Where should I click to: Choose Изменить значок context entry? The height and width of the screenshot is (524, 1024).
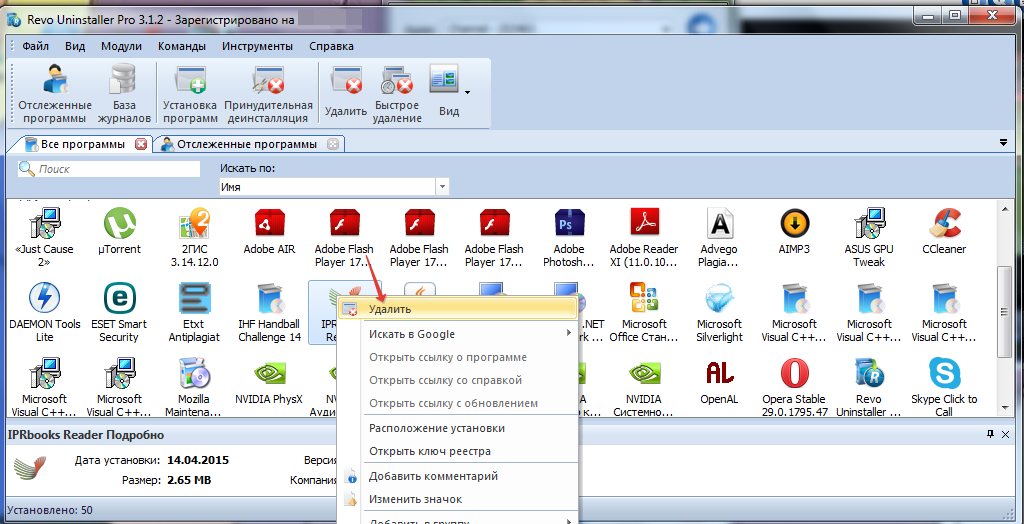pyautogui.click(x=457, y=499)
